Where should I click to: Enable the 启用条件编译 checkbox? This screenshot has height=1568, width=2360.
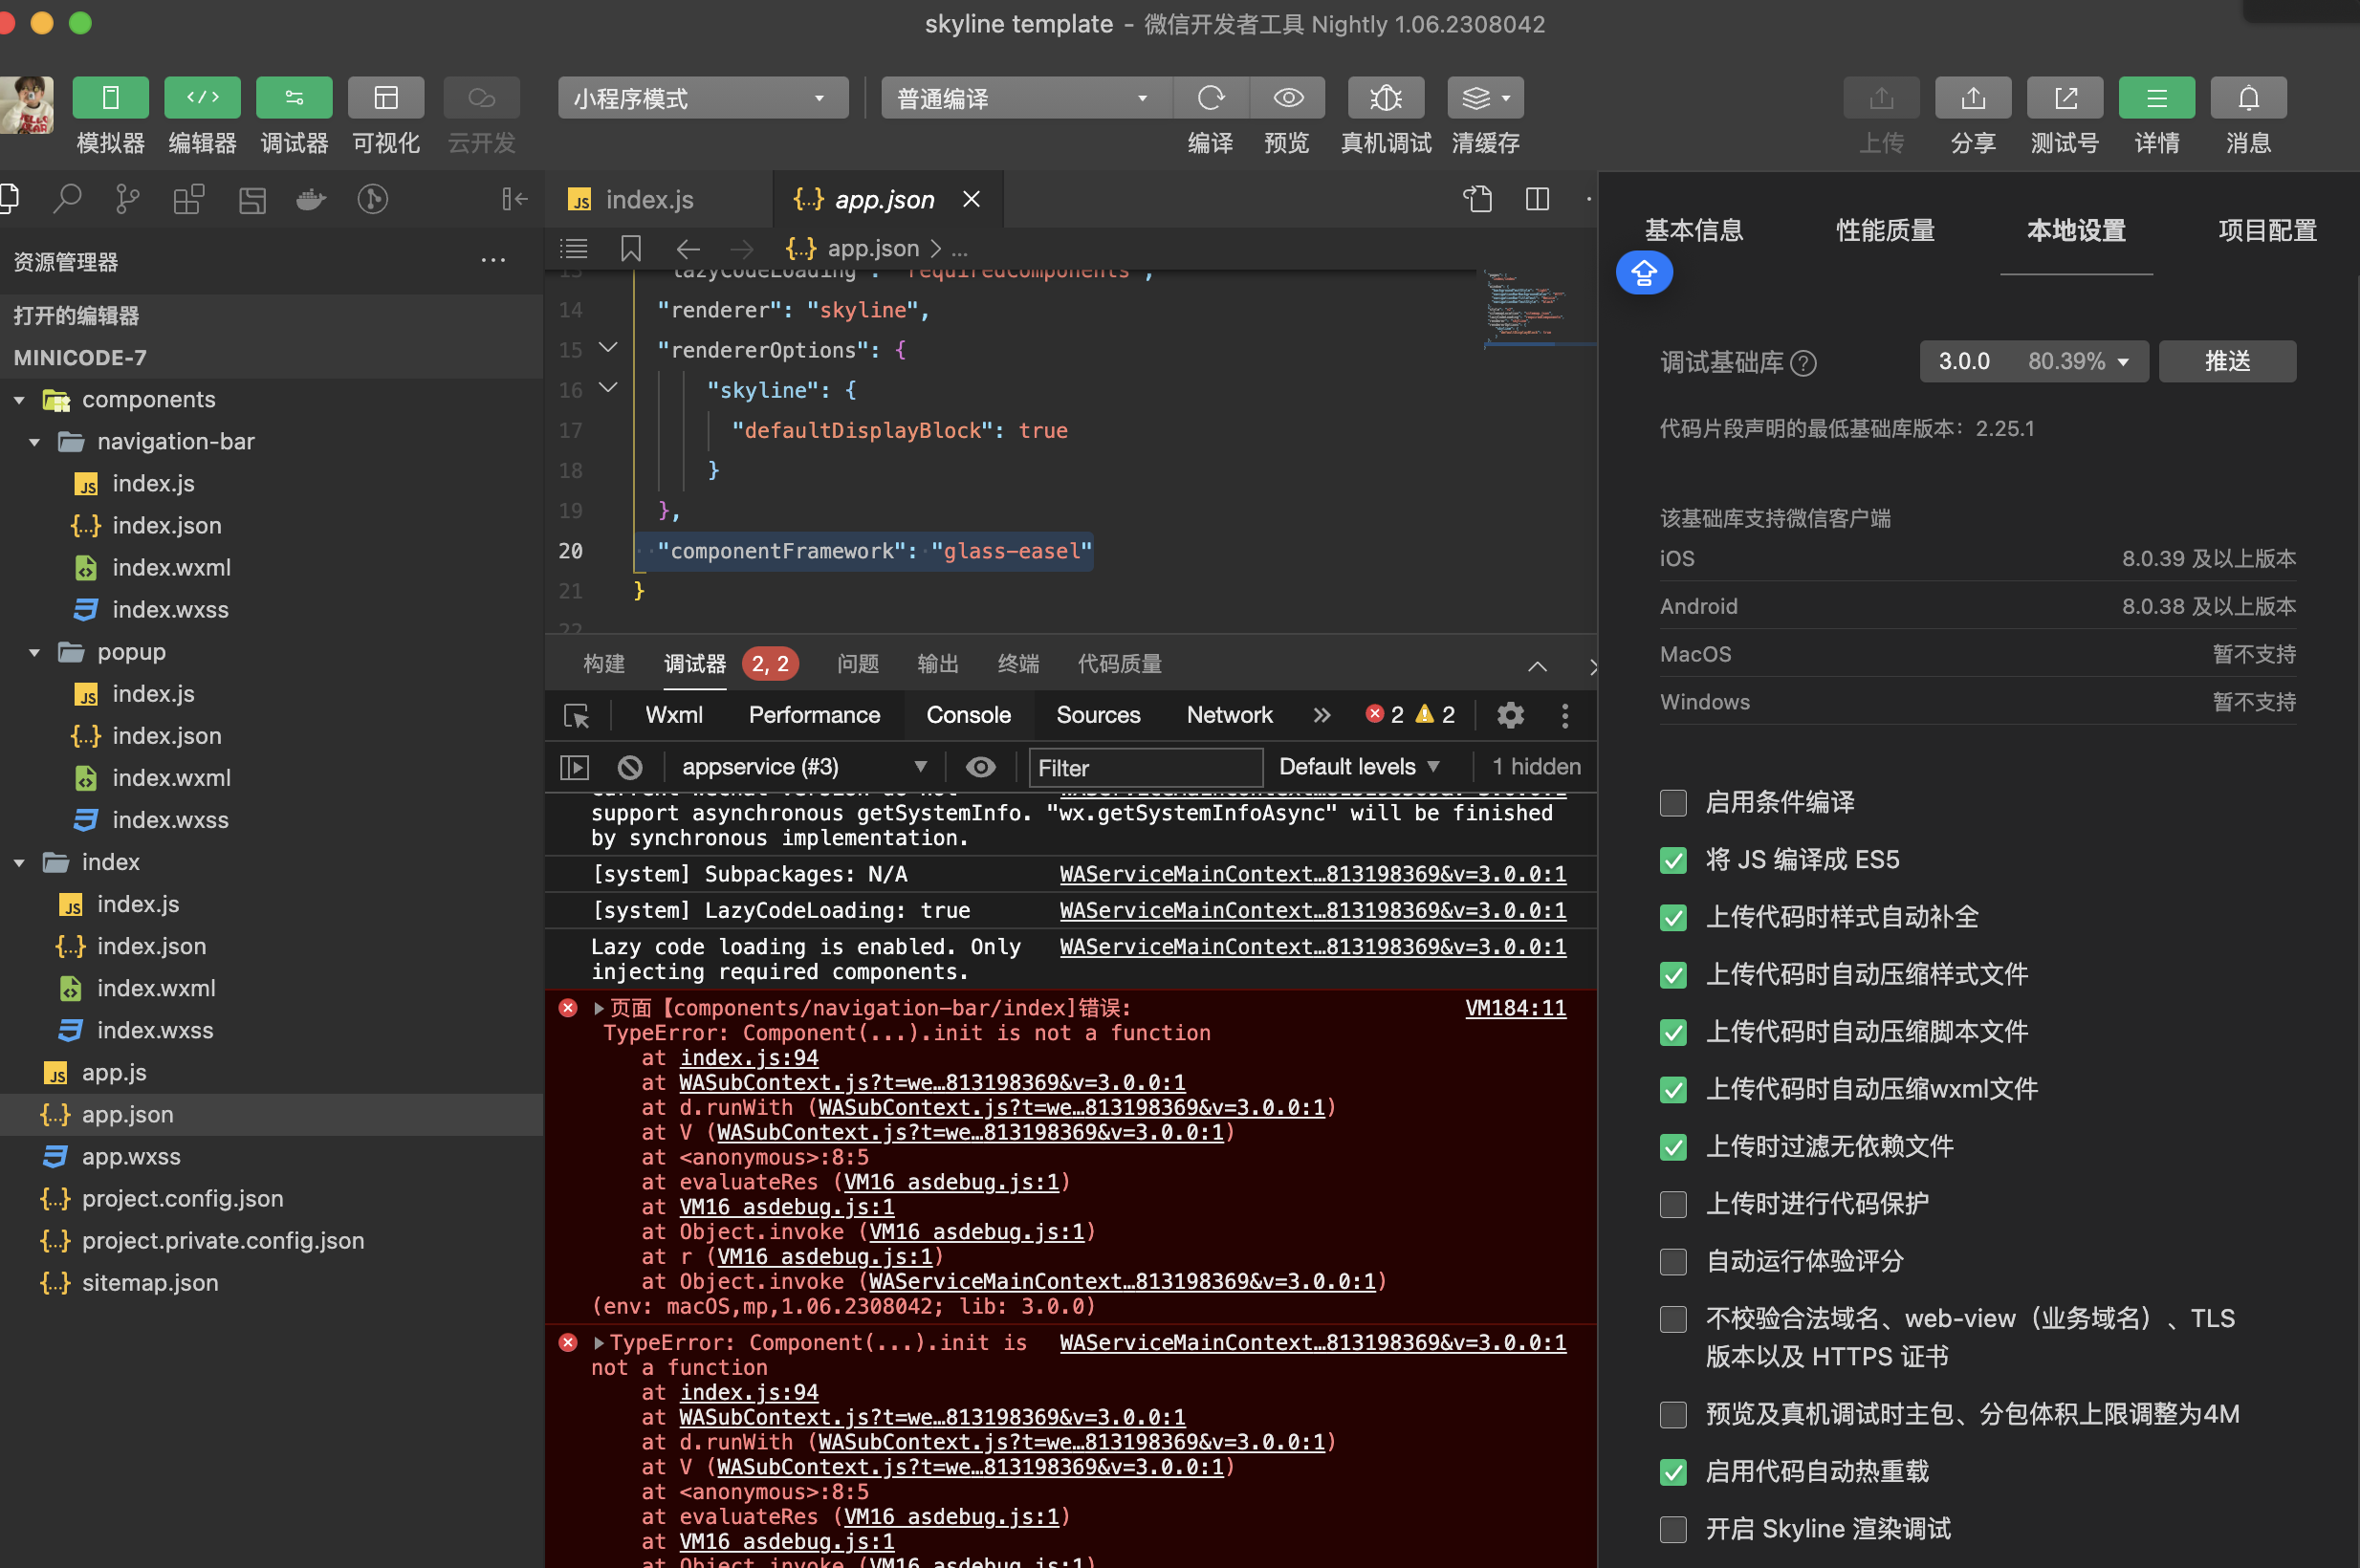(1673, 803)
